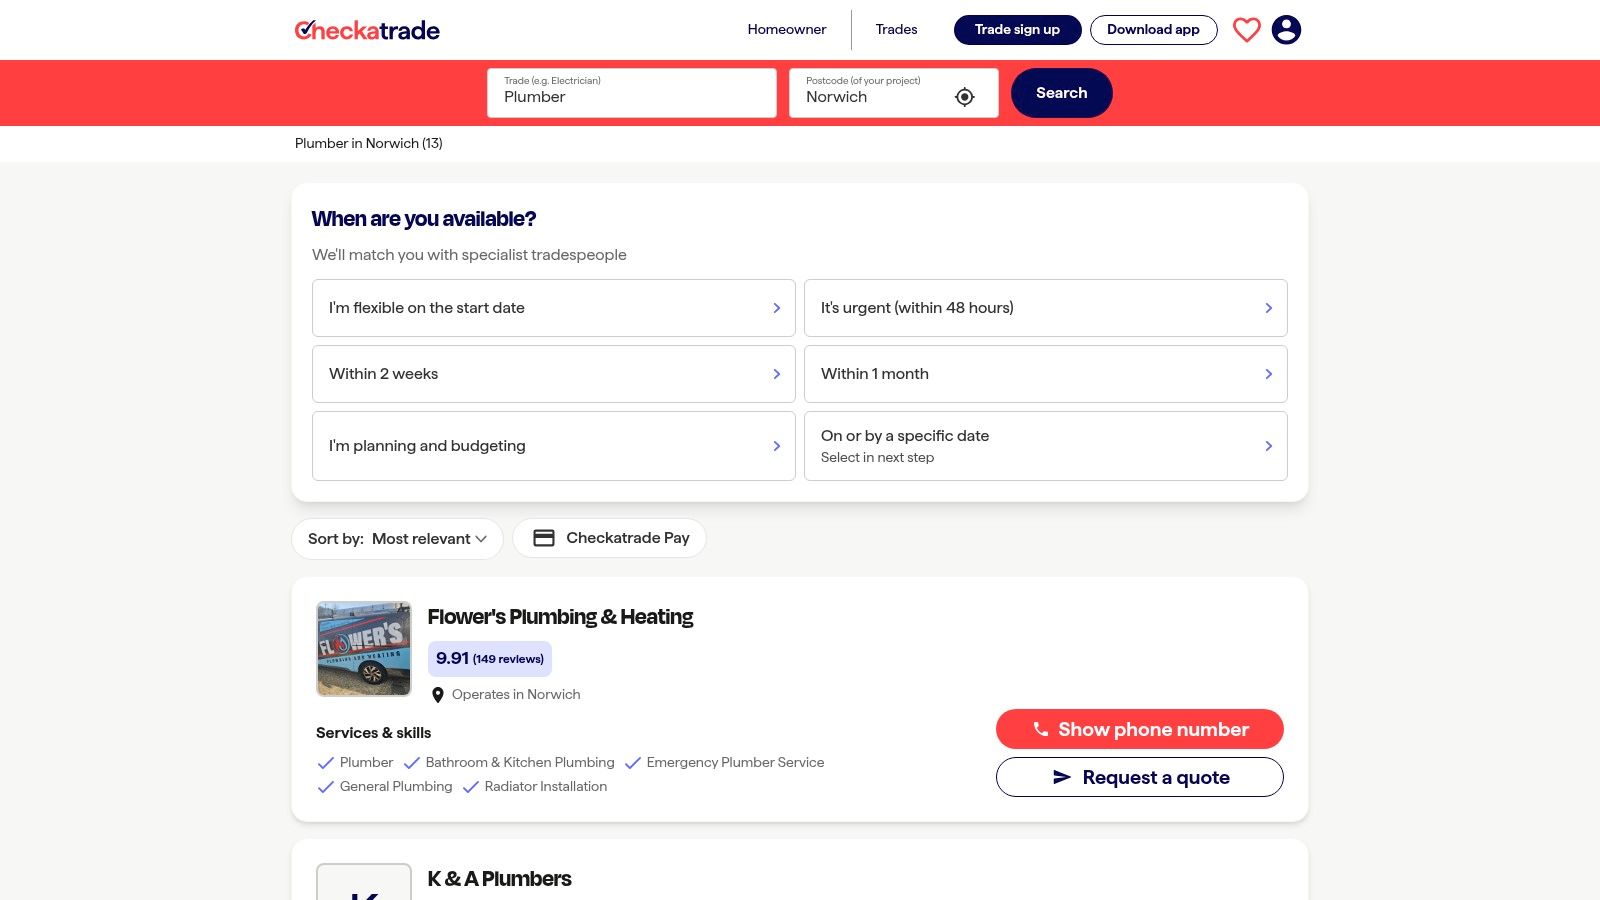Click the location pin beside Operates in Norwich
Image resolution: width=1600 pixels, height=900 pixels.
pyautogui.click(x=437, y=694)
